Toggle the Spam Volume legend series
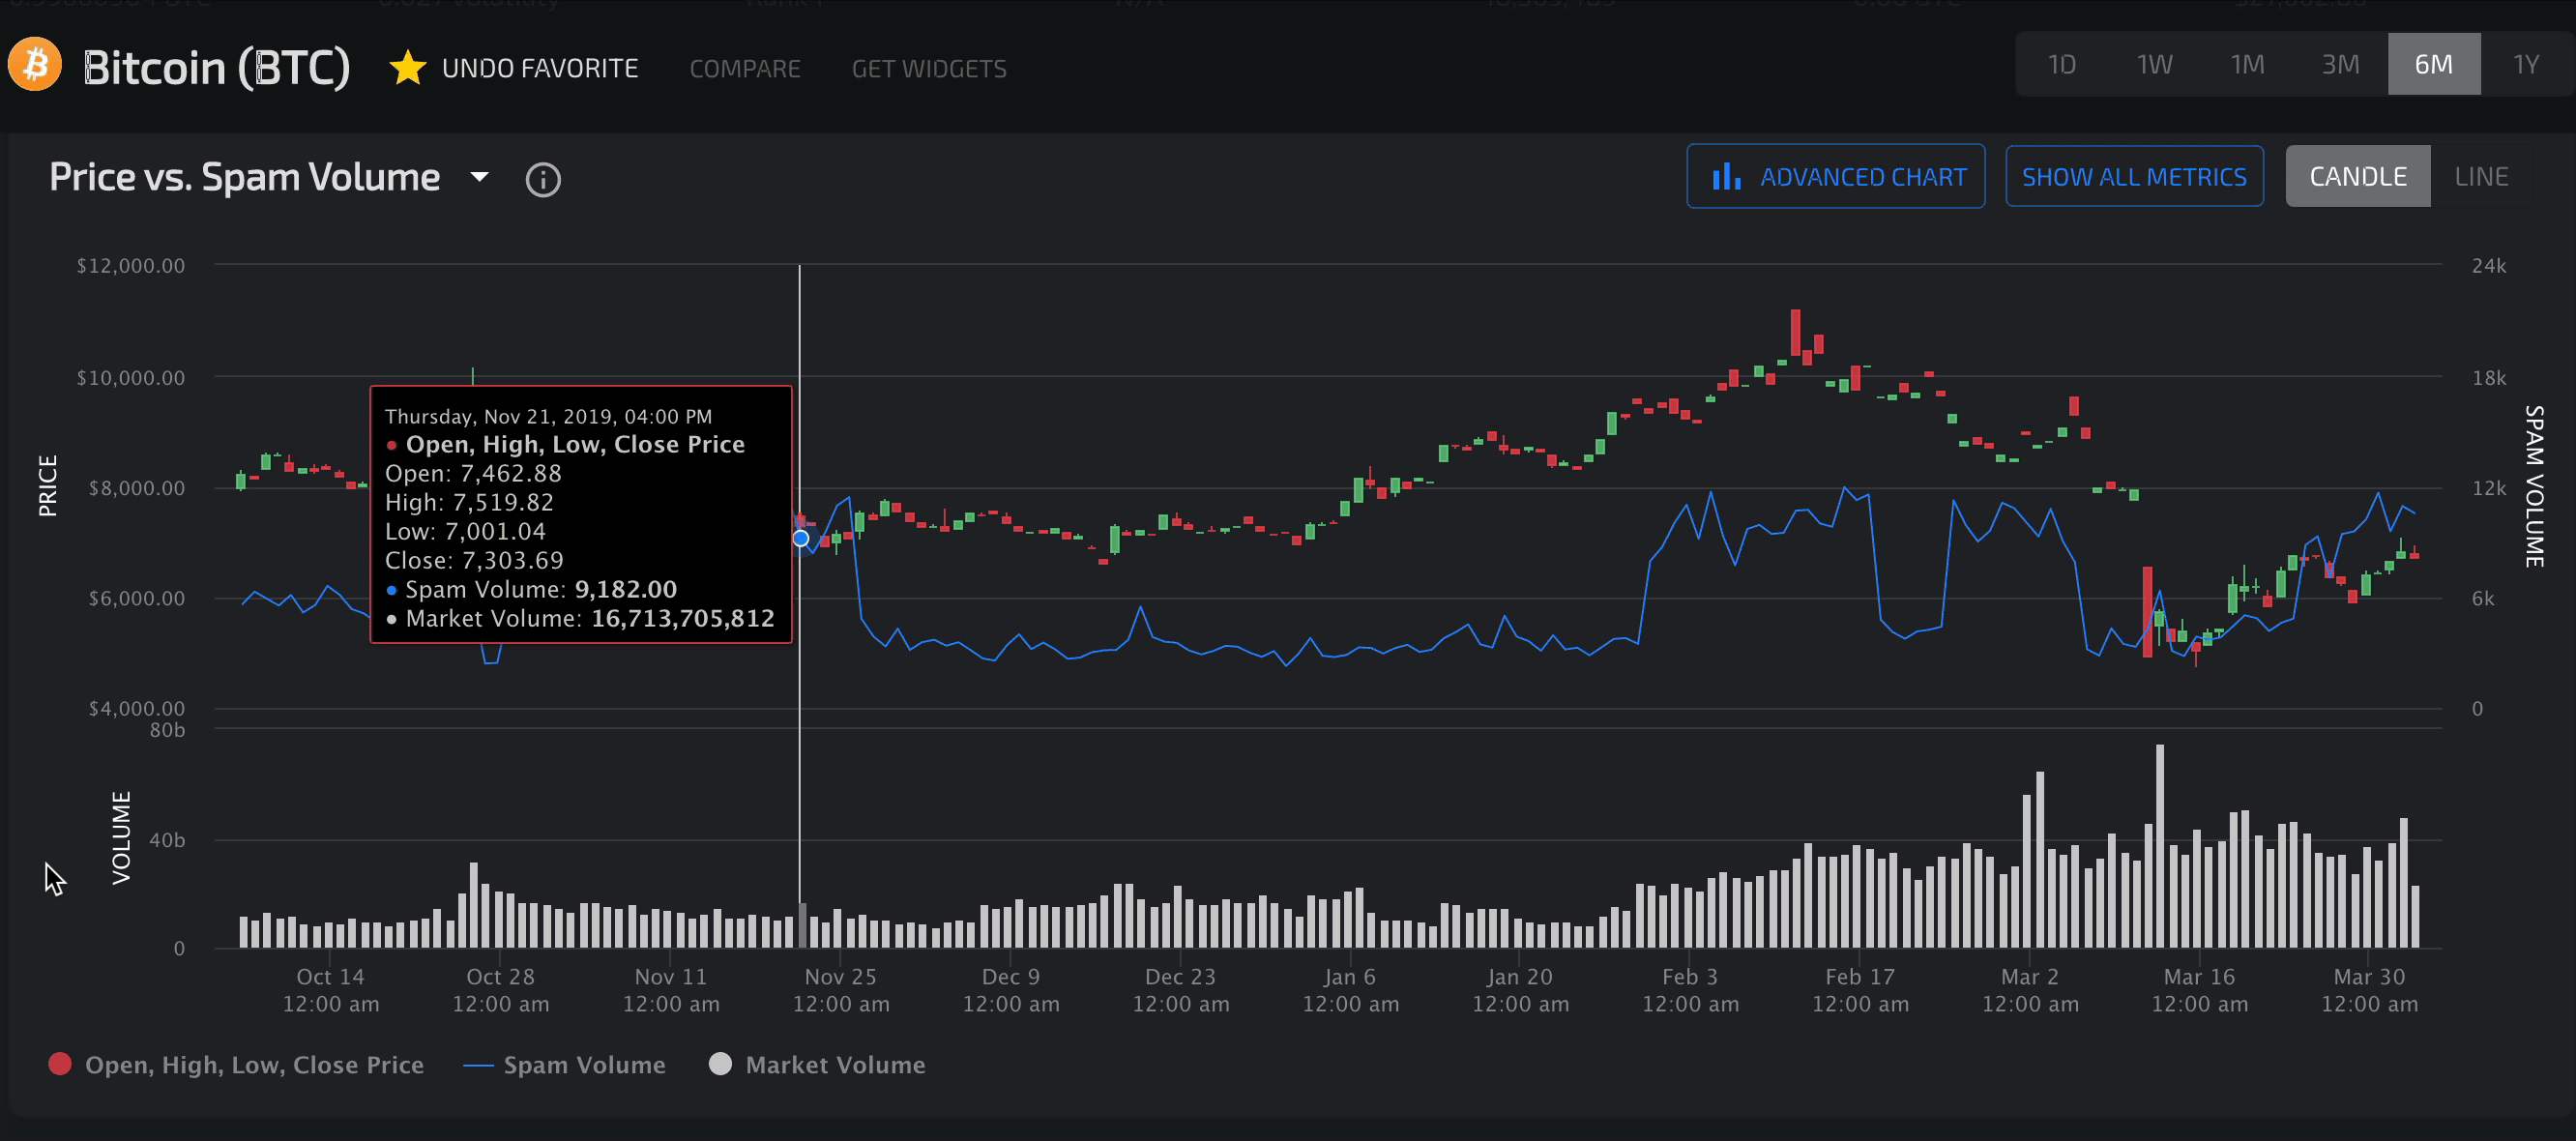The image size is (2576, 1141). click(565, 1065)
